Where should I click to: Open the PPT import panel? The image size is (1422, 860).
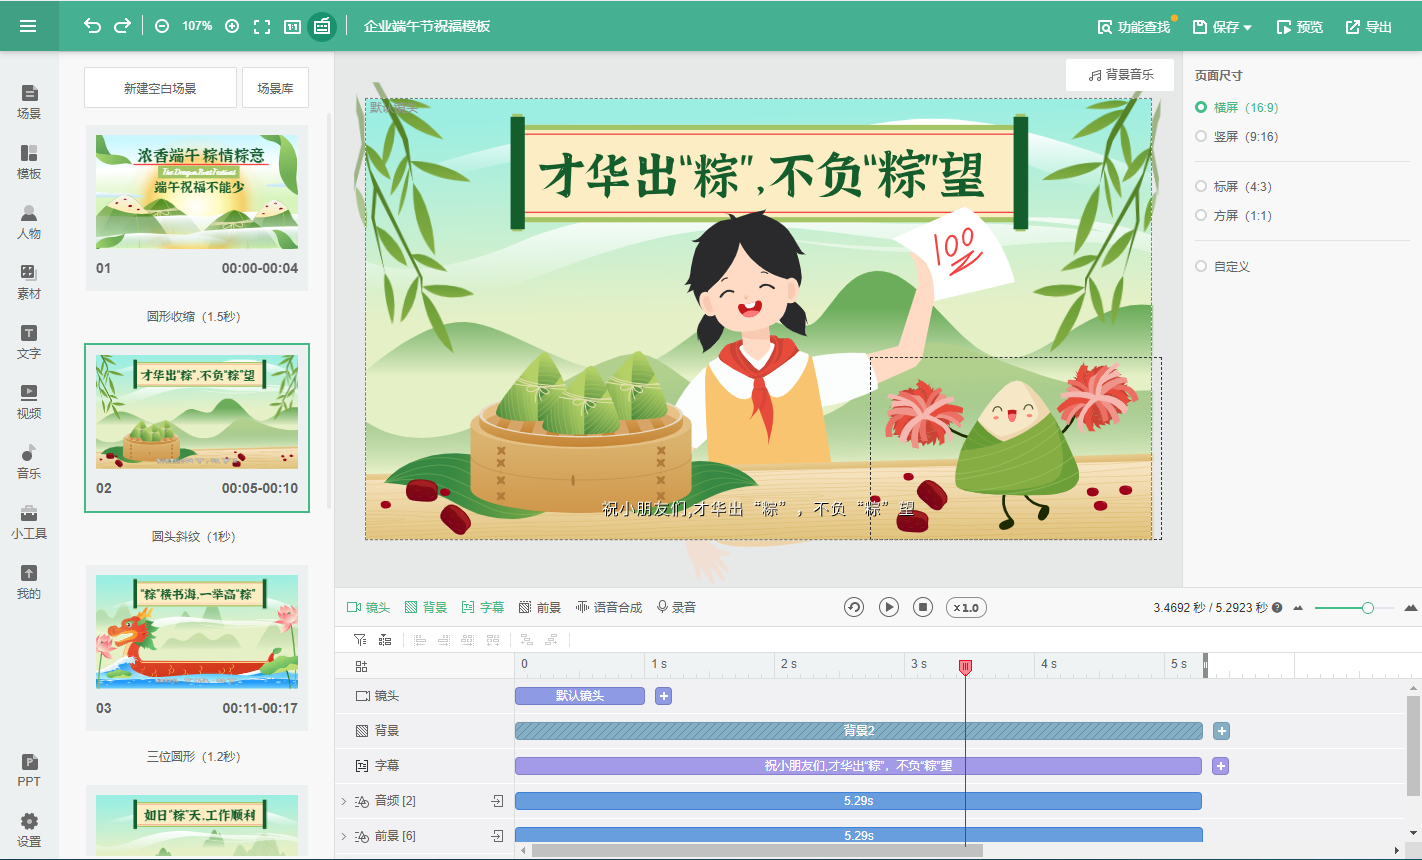coord(29,770)
